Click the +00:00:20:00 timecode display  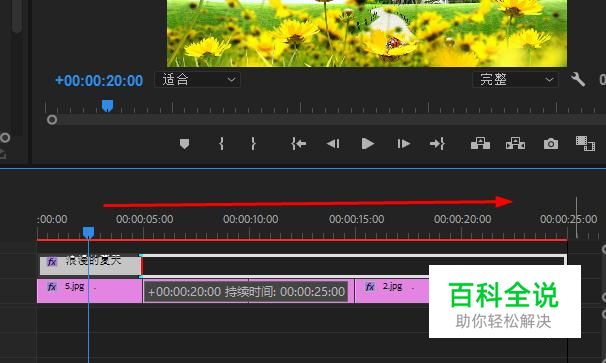tap(99, 80)
